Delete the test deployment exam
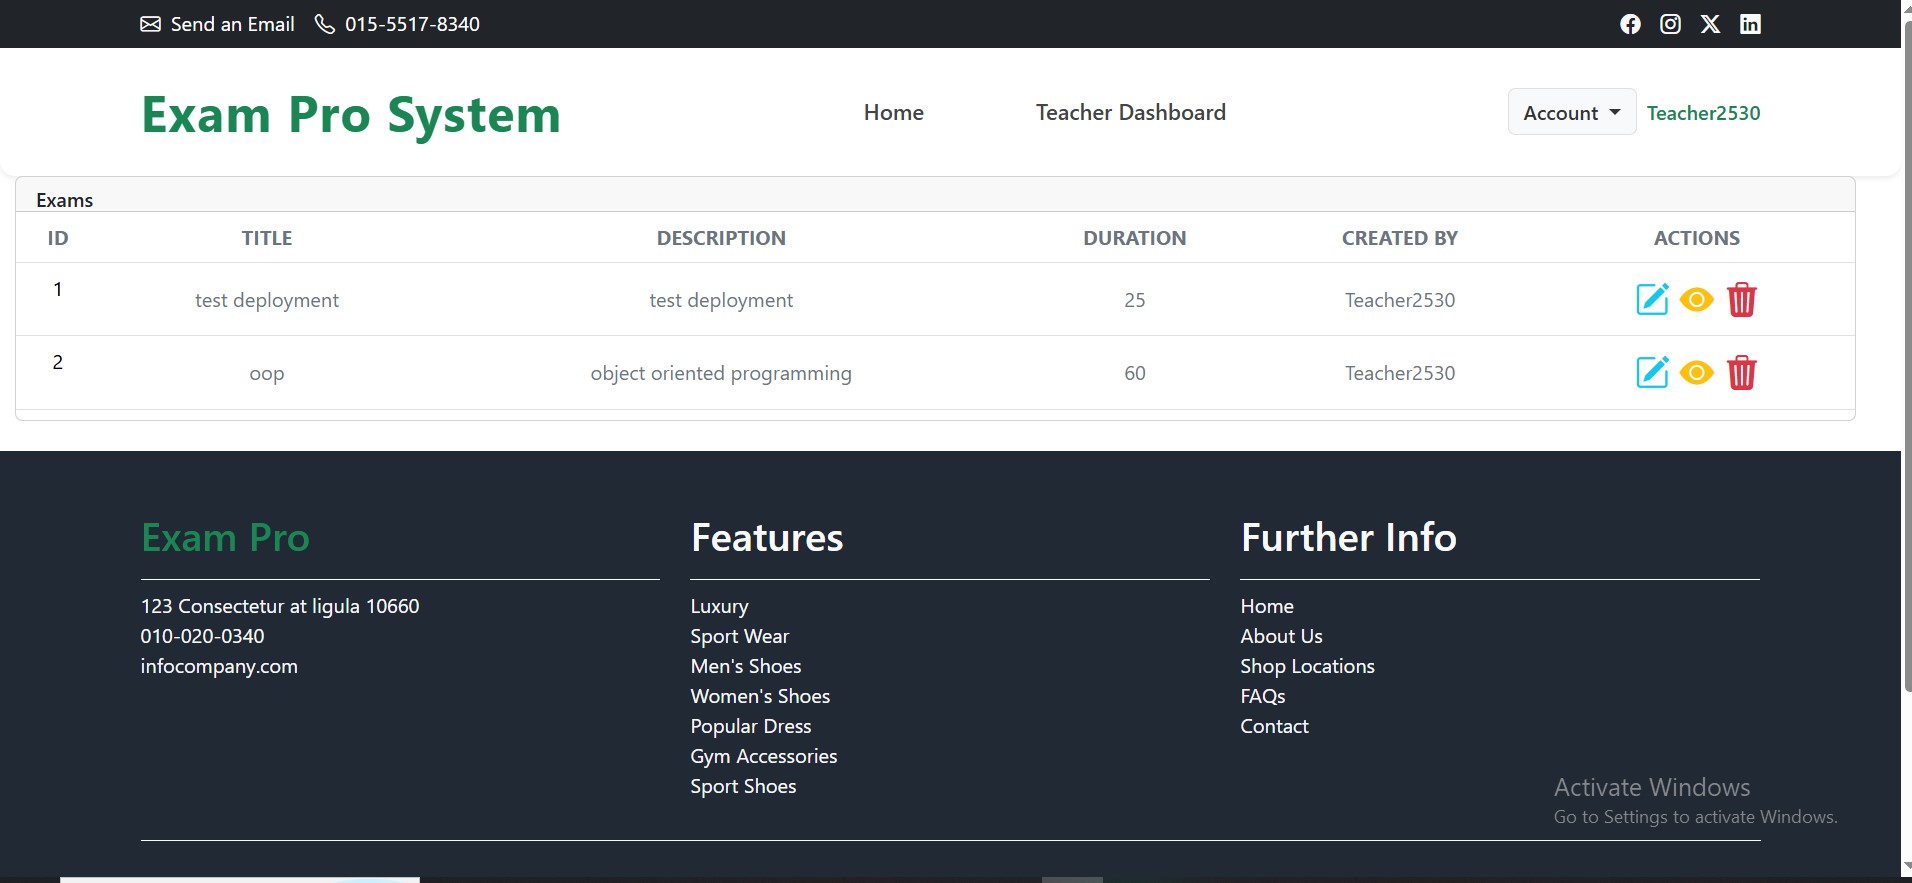Viewport: 1912px width, 883px height. [1741, 299]
